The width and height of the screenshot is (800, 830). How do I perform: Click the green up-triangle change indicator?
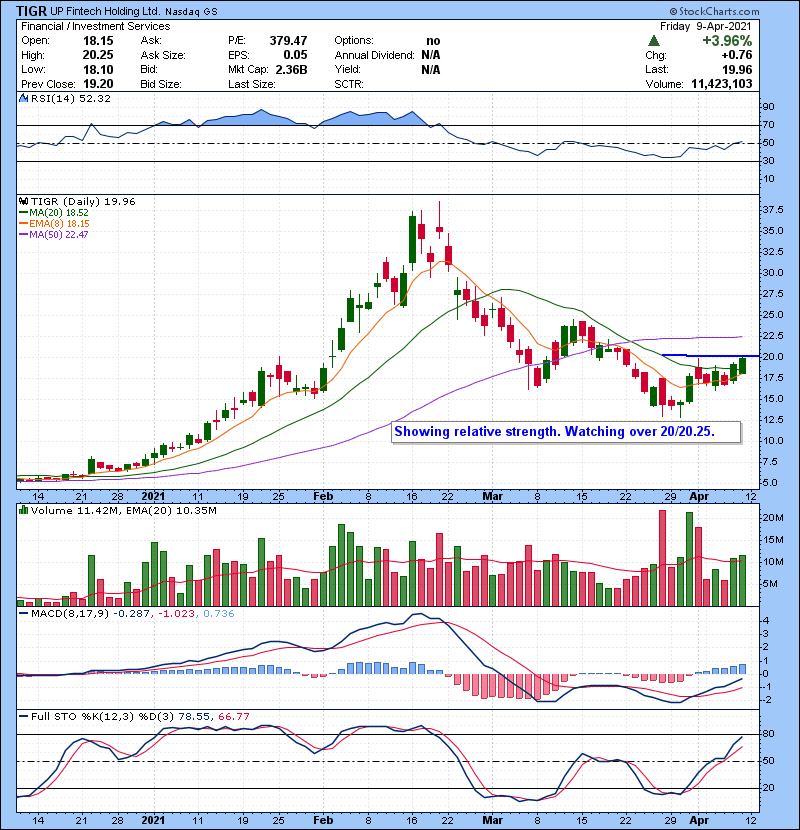click(x=654, y=41)
